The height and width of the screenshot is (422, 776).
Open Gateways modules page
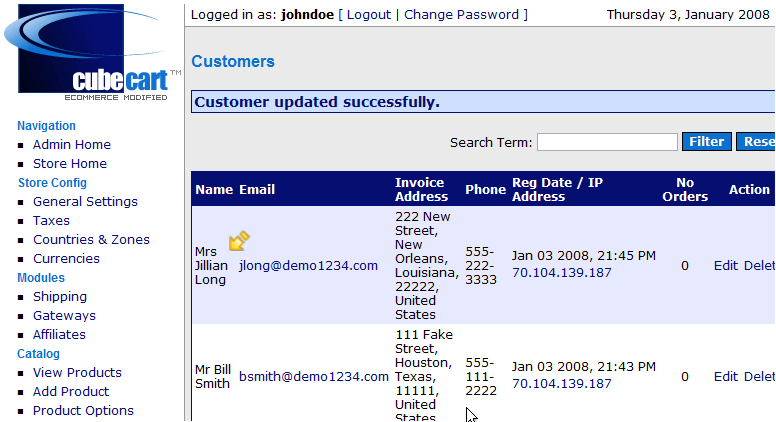64,316
